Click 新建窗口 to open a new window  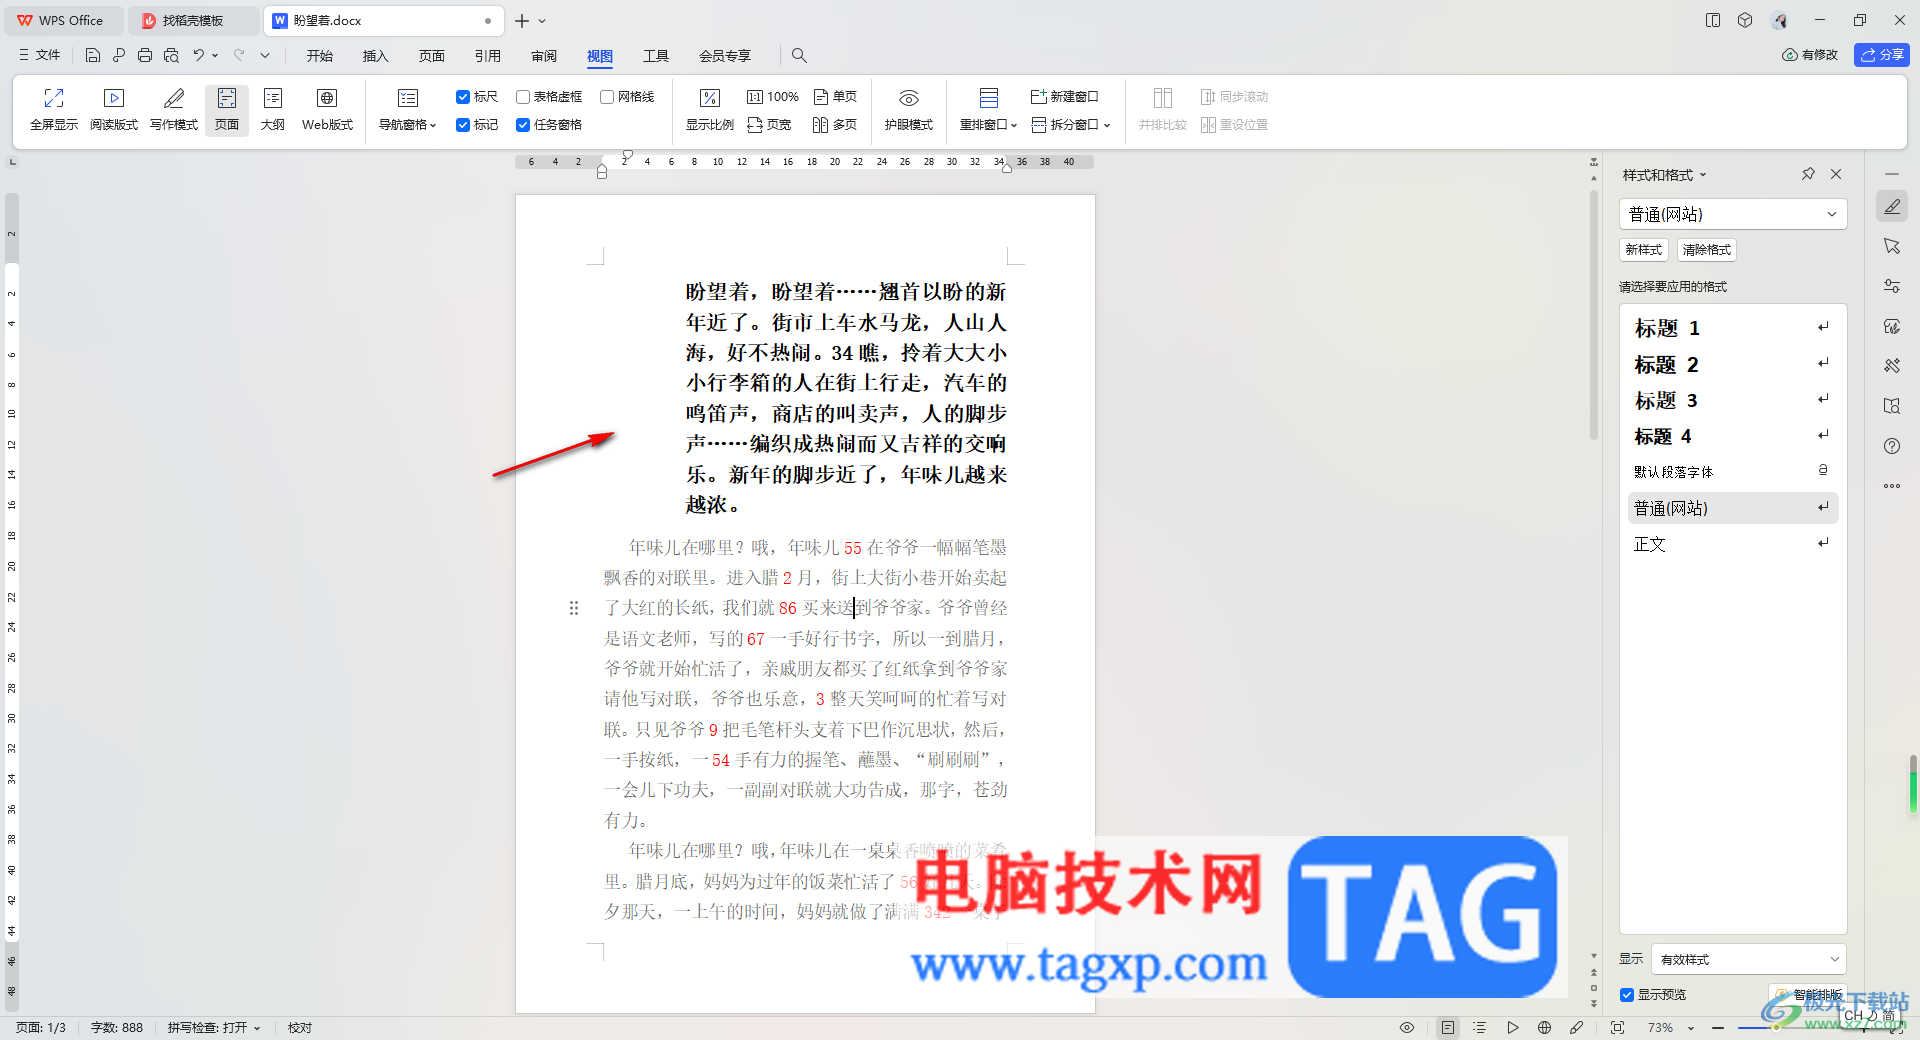tap(1064, 97)
